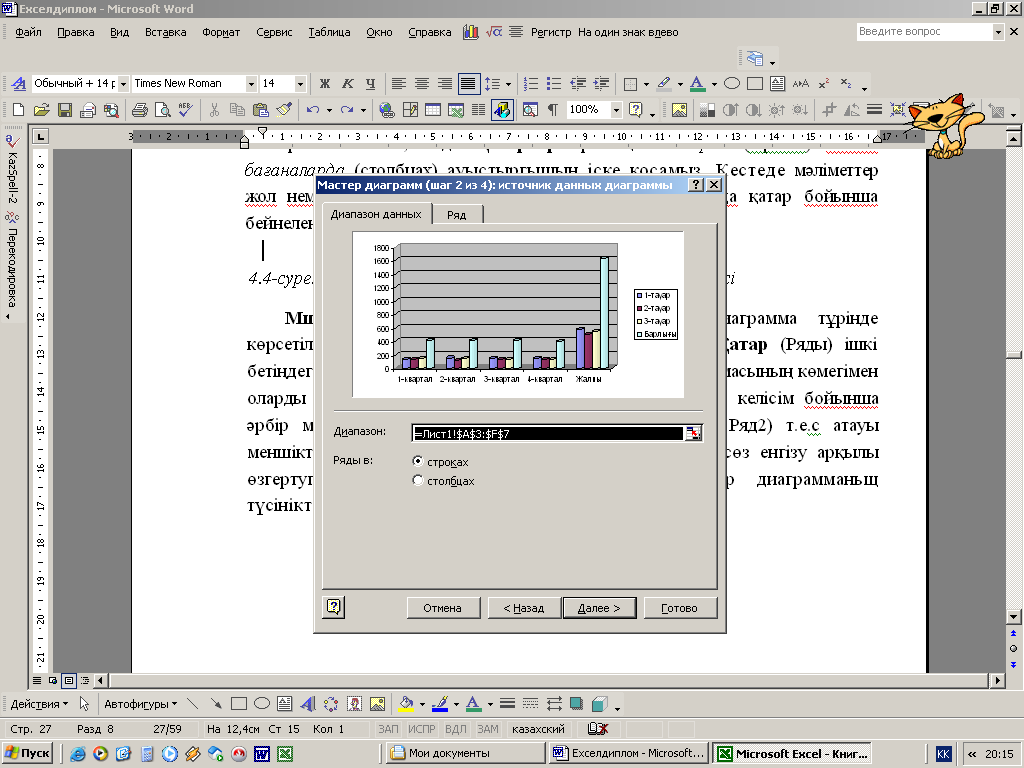Viewport: 1024px width, 768px height.
Task: Toggle the justify alignment button
Action: coord(468,84)
